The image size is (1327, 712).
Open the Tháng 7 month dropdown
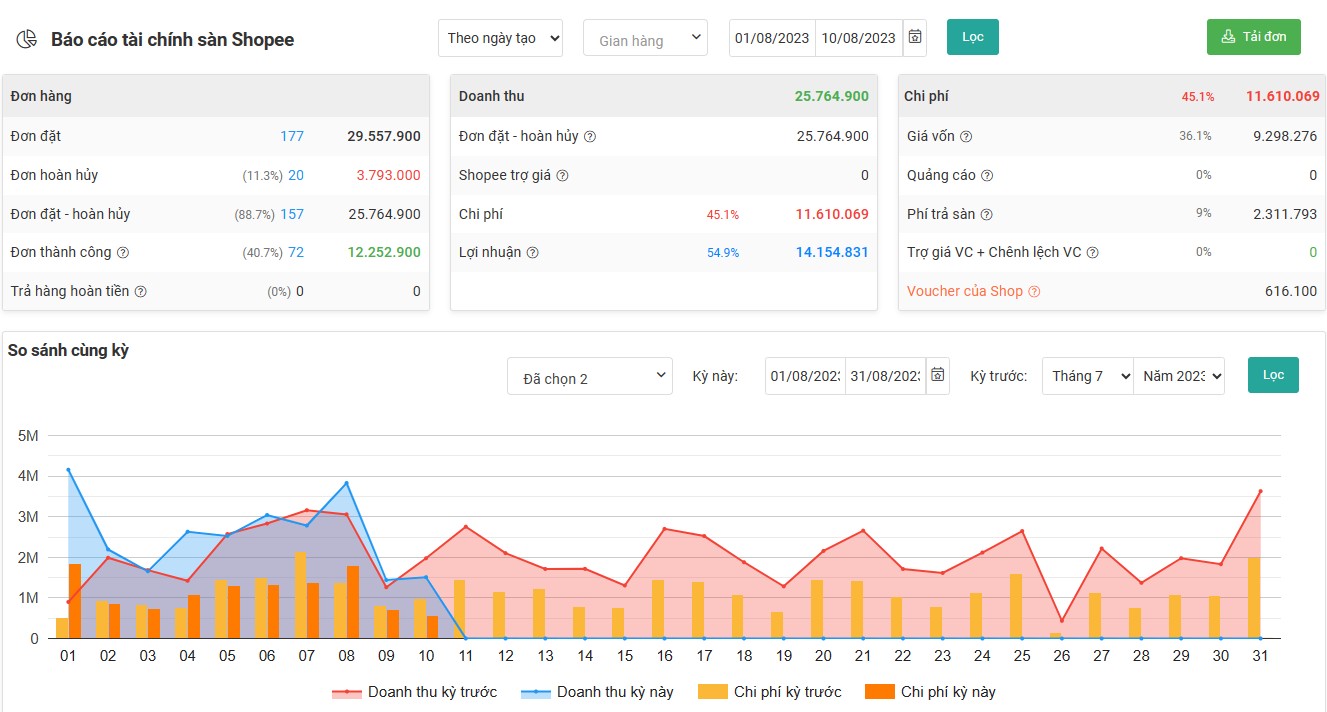click(1088, 376)
